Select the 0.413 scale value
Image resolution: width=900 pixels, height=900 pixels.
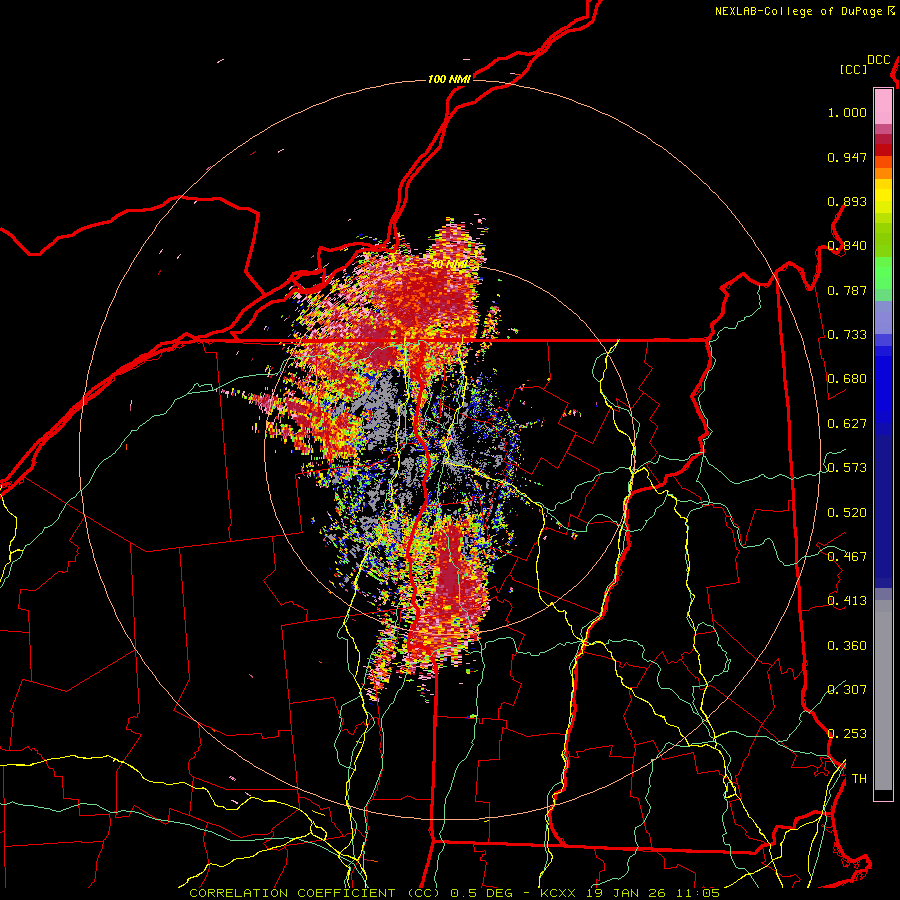click(847, 601)
